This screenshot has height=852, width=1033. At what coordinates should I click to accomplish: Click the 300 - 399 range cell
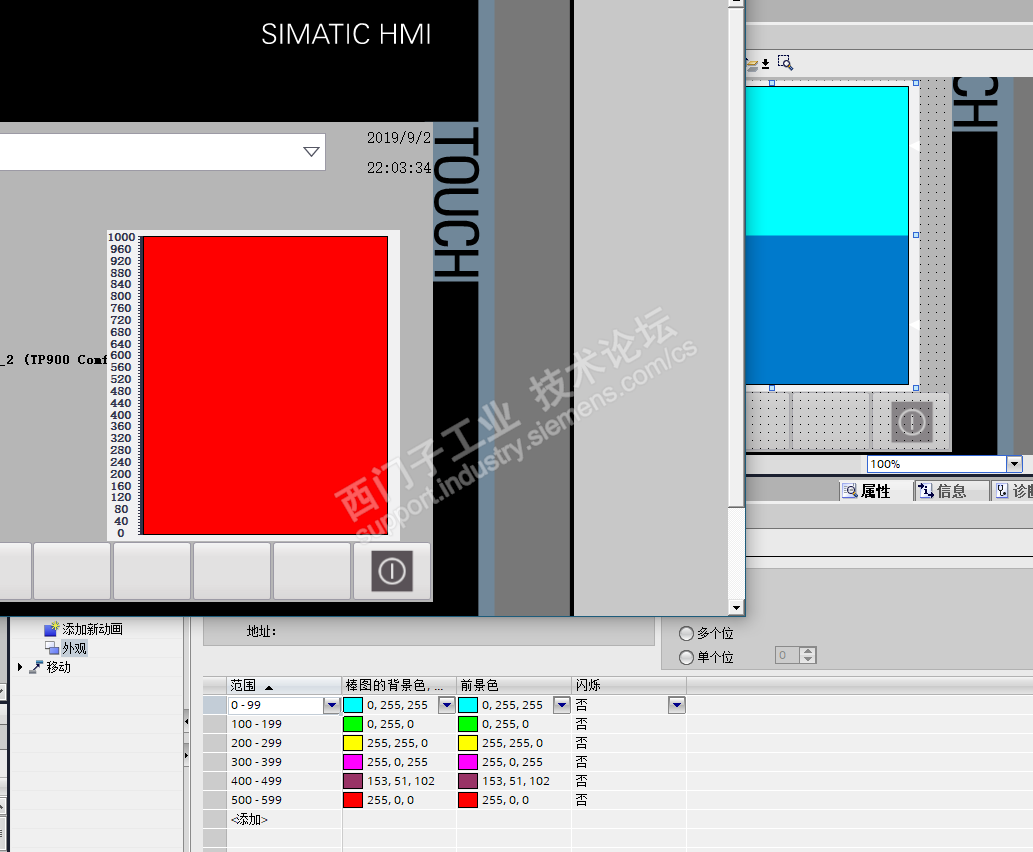[x=285, y=762]
